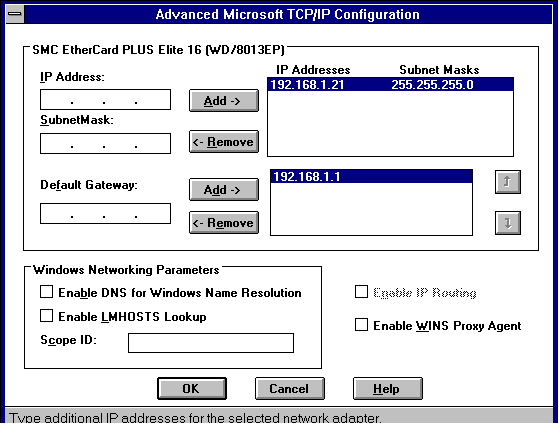Click Remove button for gateway list
This screenshot has height=424, width=559.
pyautogui.click(x=224, y=223)
